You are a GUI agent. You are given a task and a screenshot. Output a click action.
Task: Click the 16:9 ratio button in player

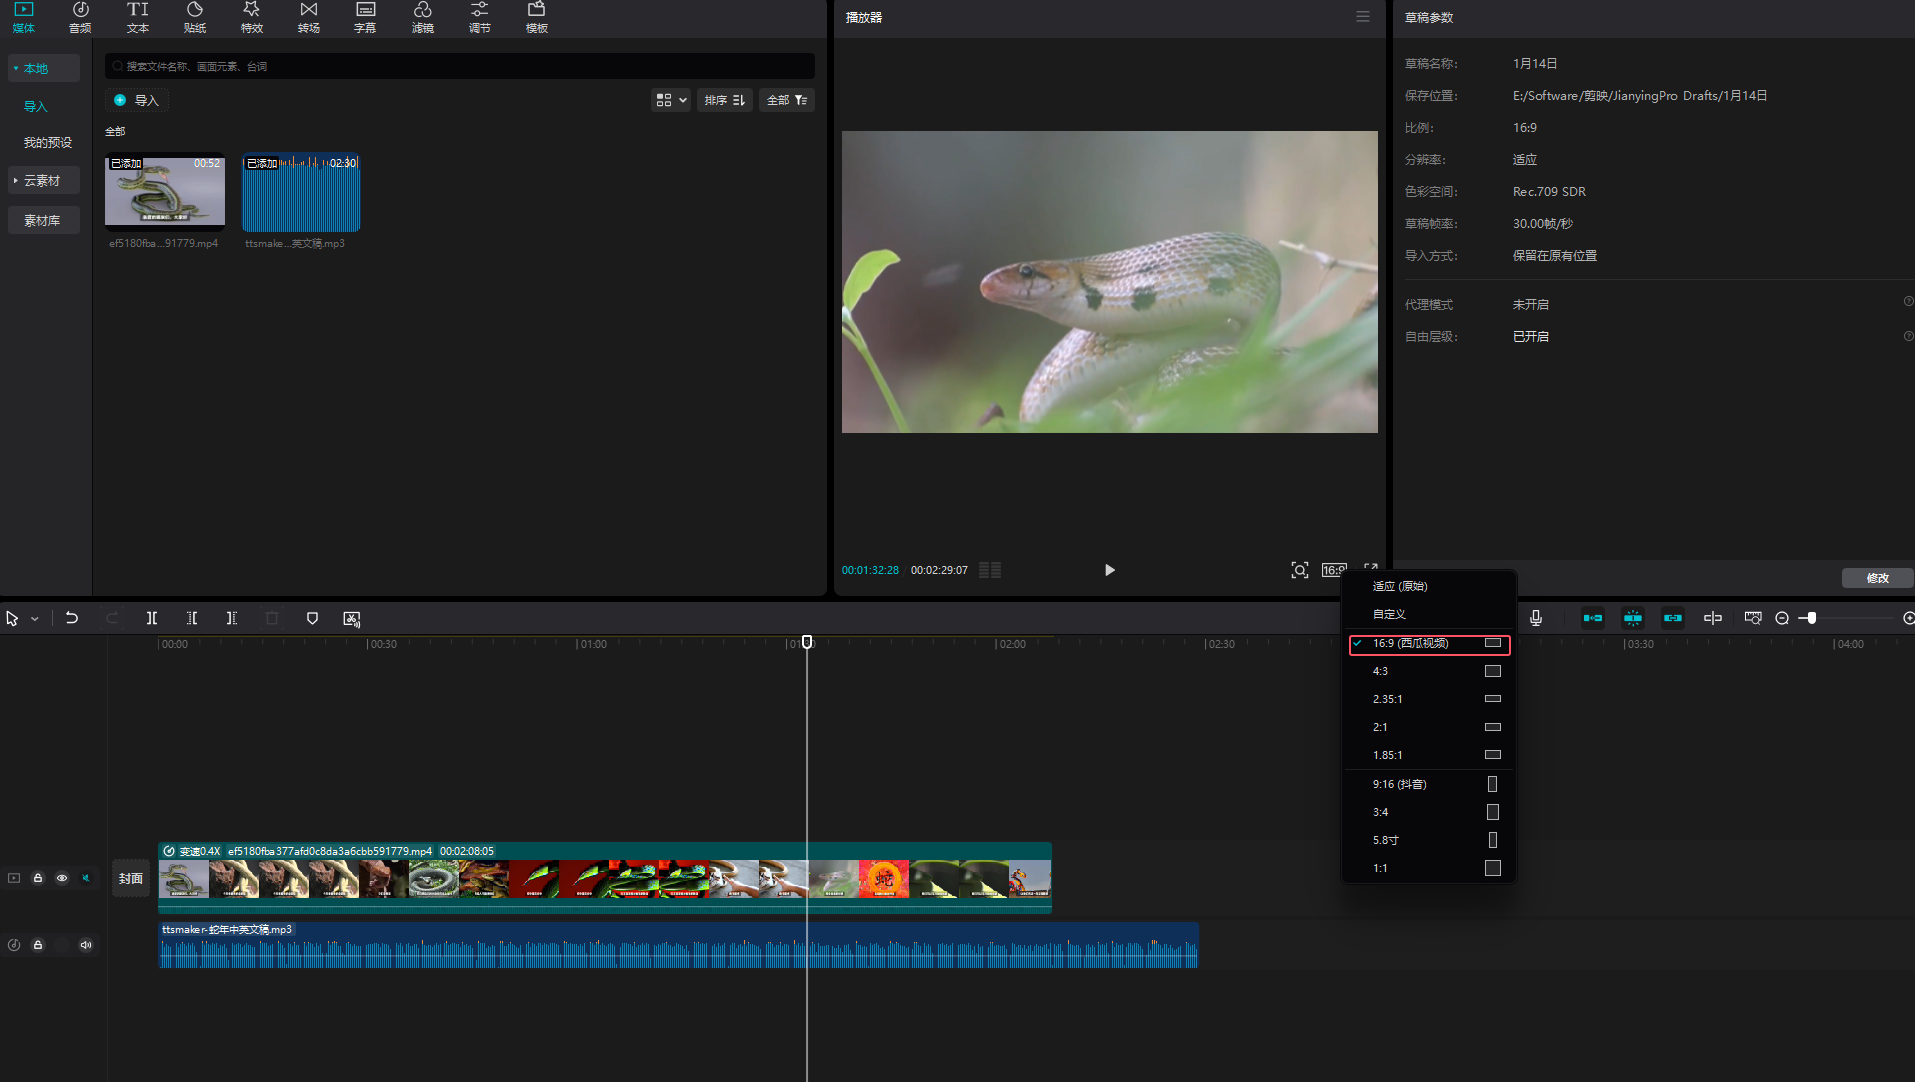1334,570
